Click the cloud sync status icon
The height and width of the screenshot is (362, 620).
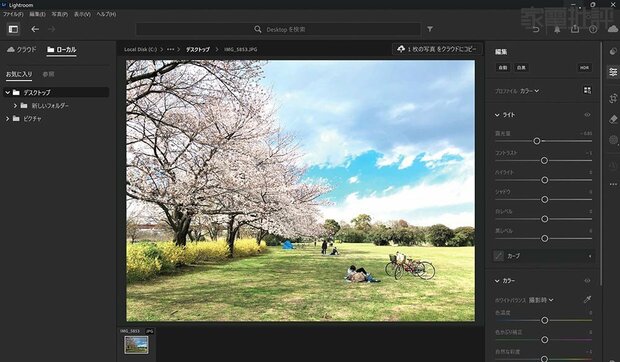pos(612,29)
